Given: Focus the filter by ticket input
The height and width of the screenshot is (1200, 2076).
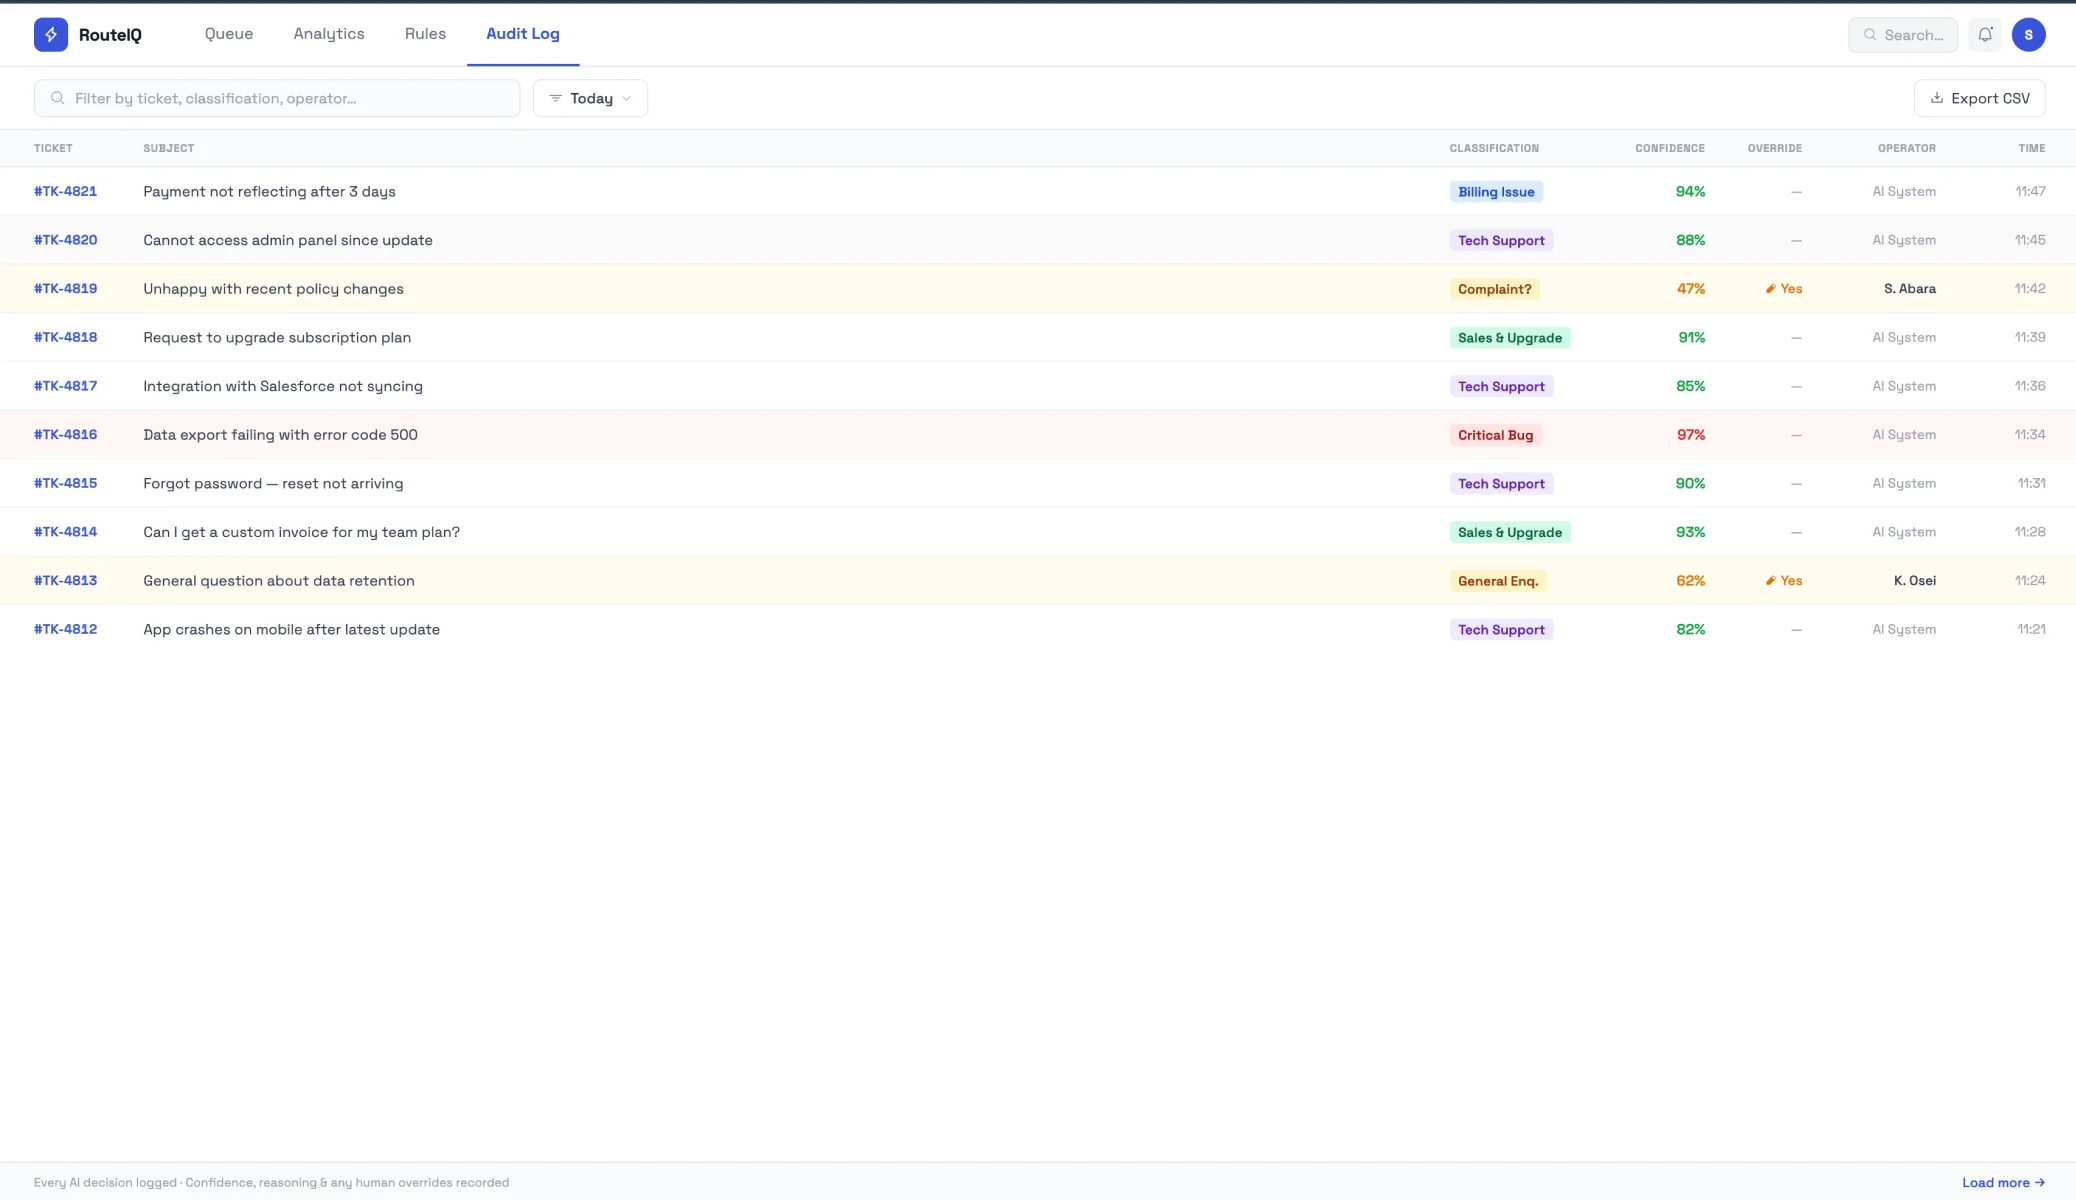Looking at the screenshot, I should 277,98.
